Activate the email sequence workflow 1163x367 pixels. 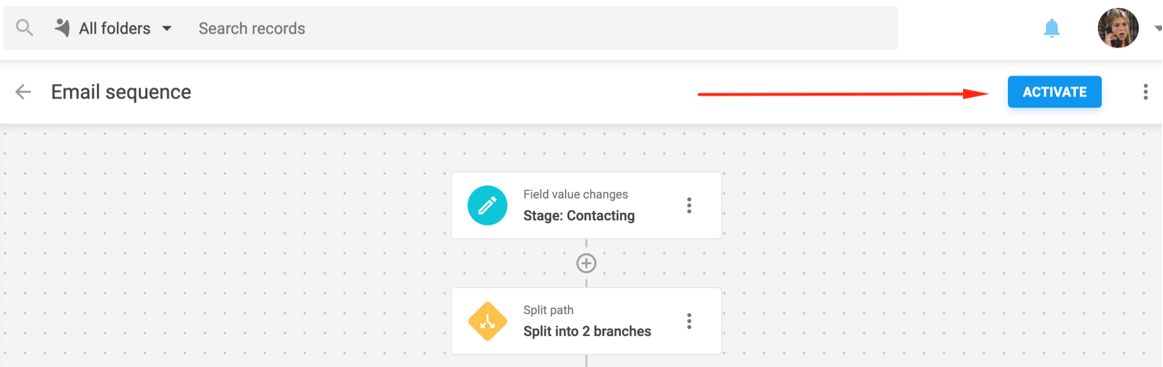[x=1054, y=92]
